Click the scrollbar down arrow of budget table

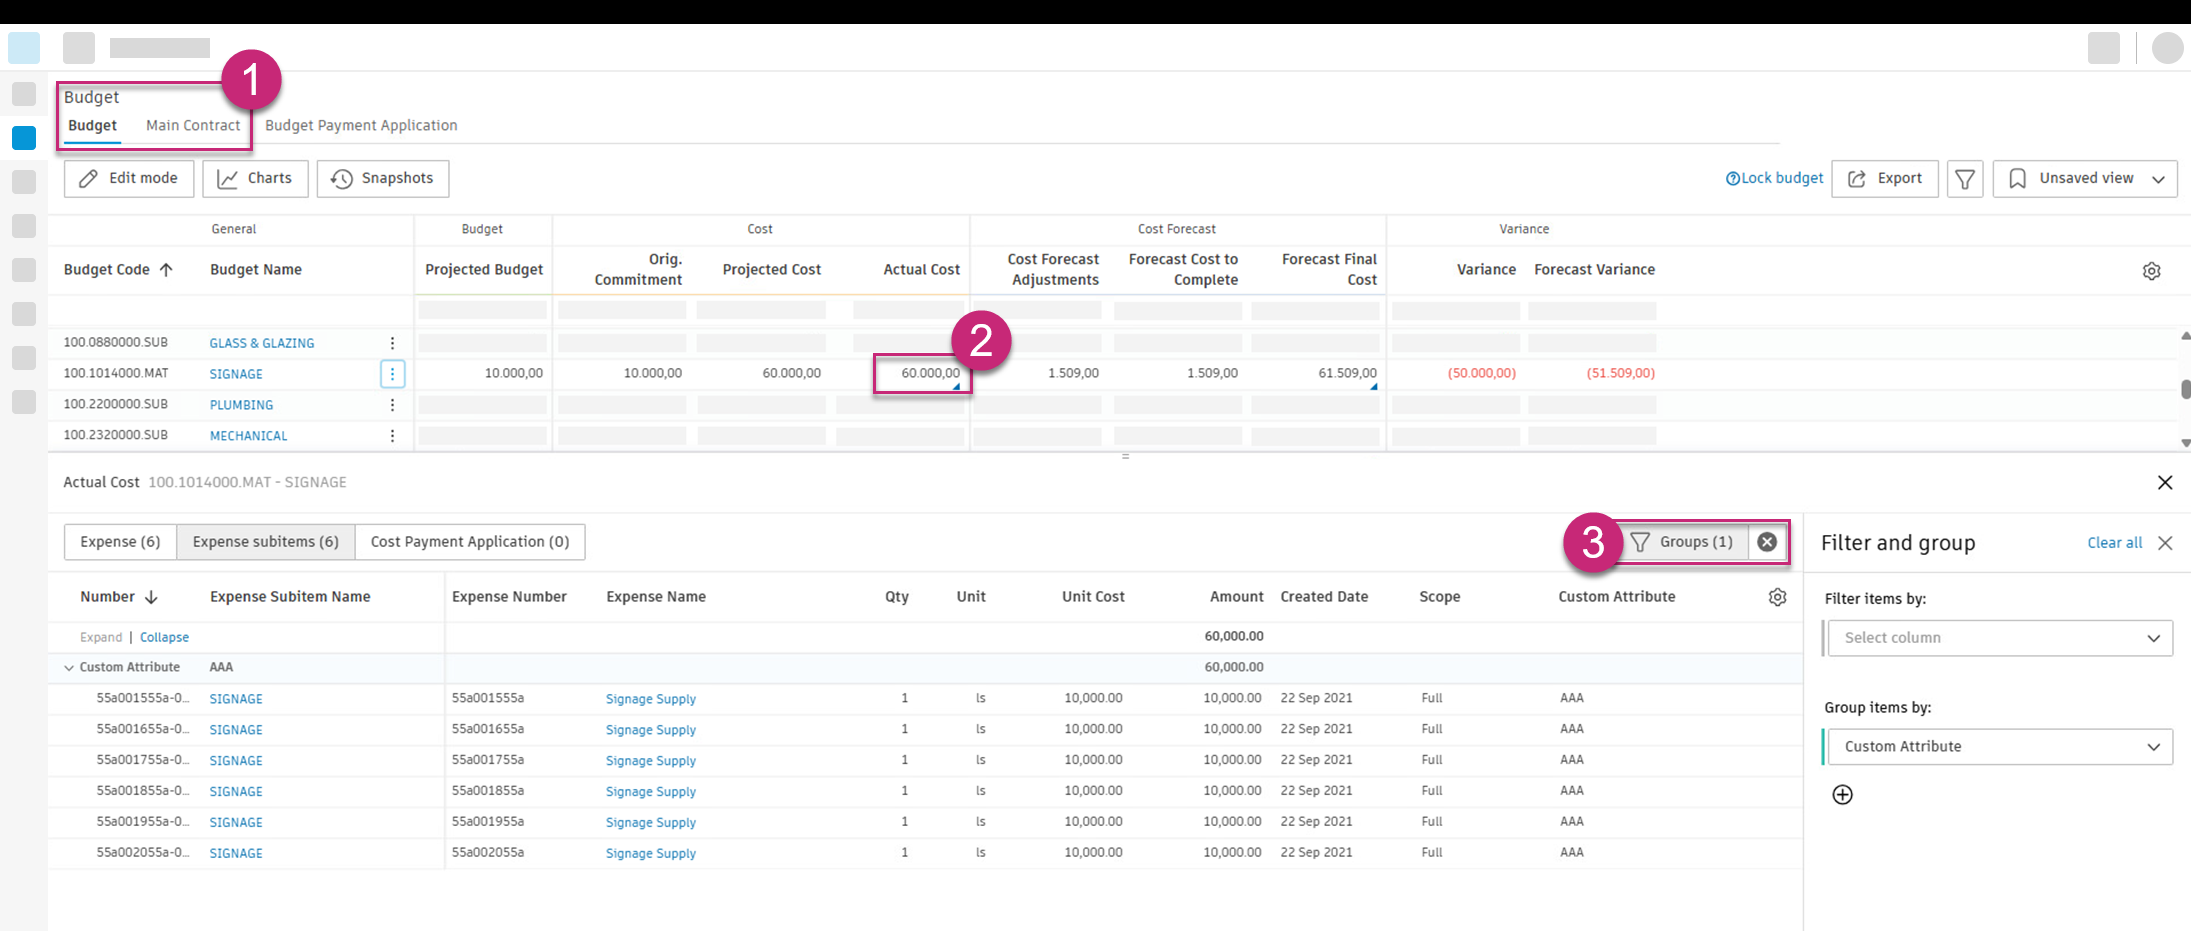[2185, 443]
